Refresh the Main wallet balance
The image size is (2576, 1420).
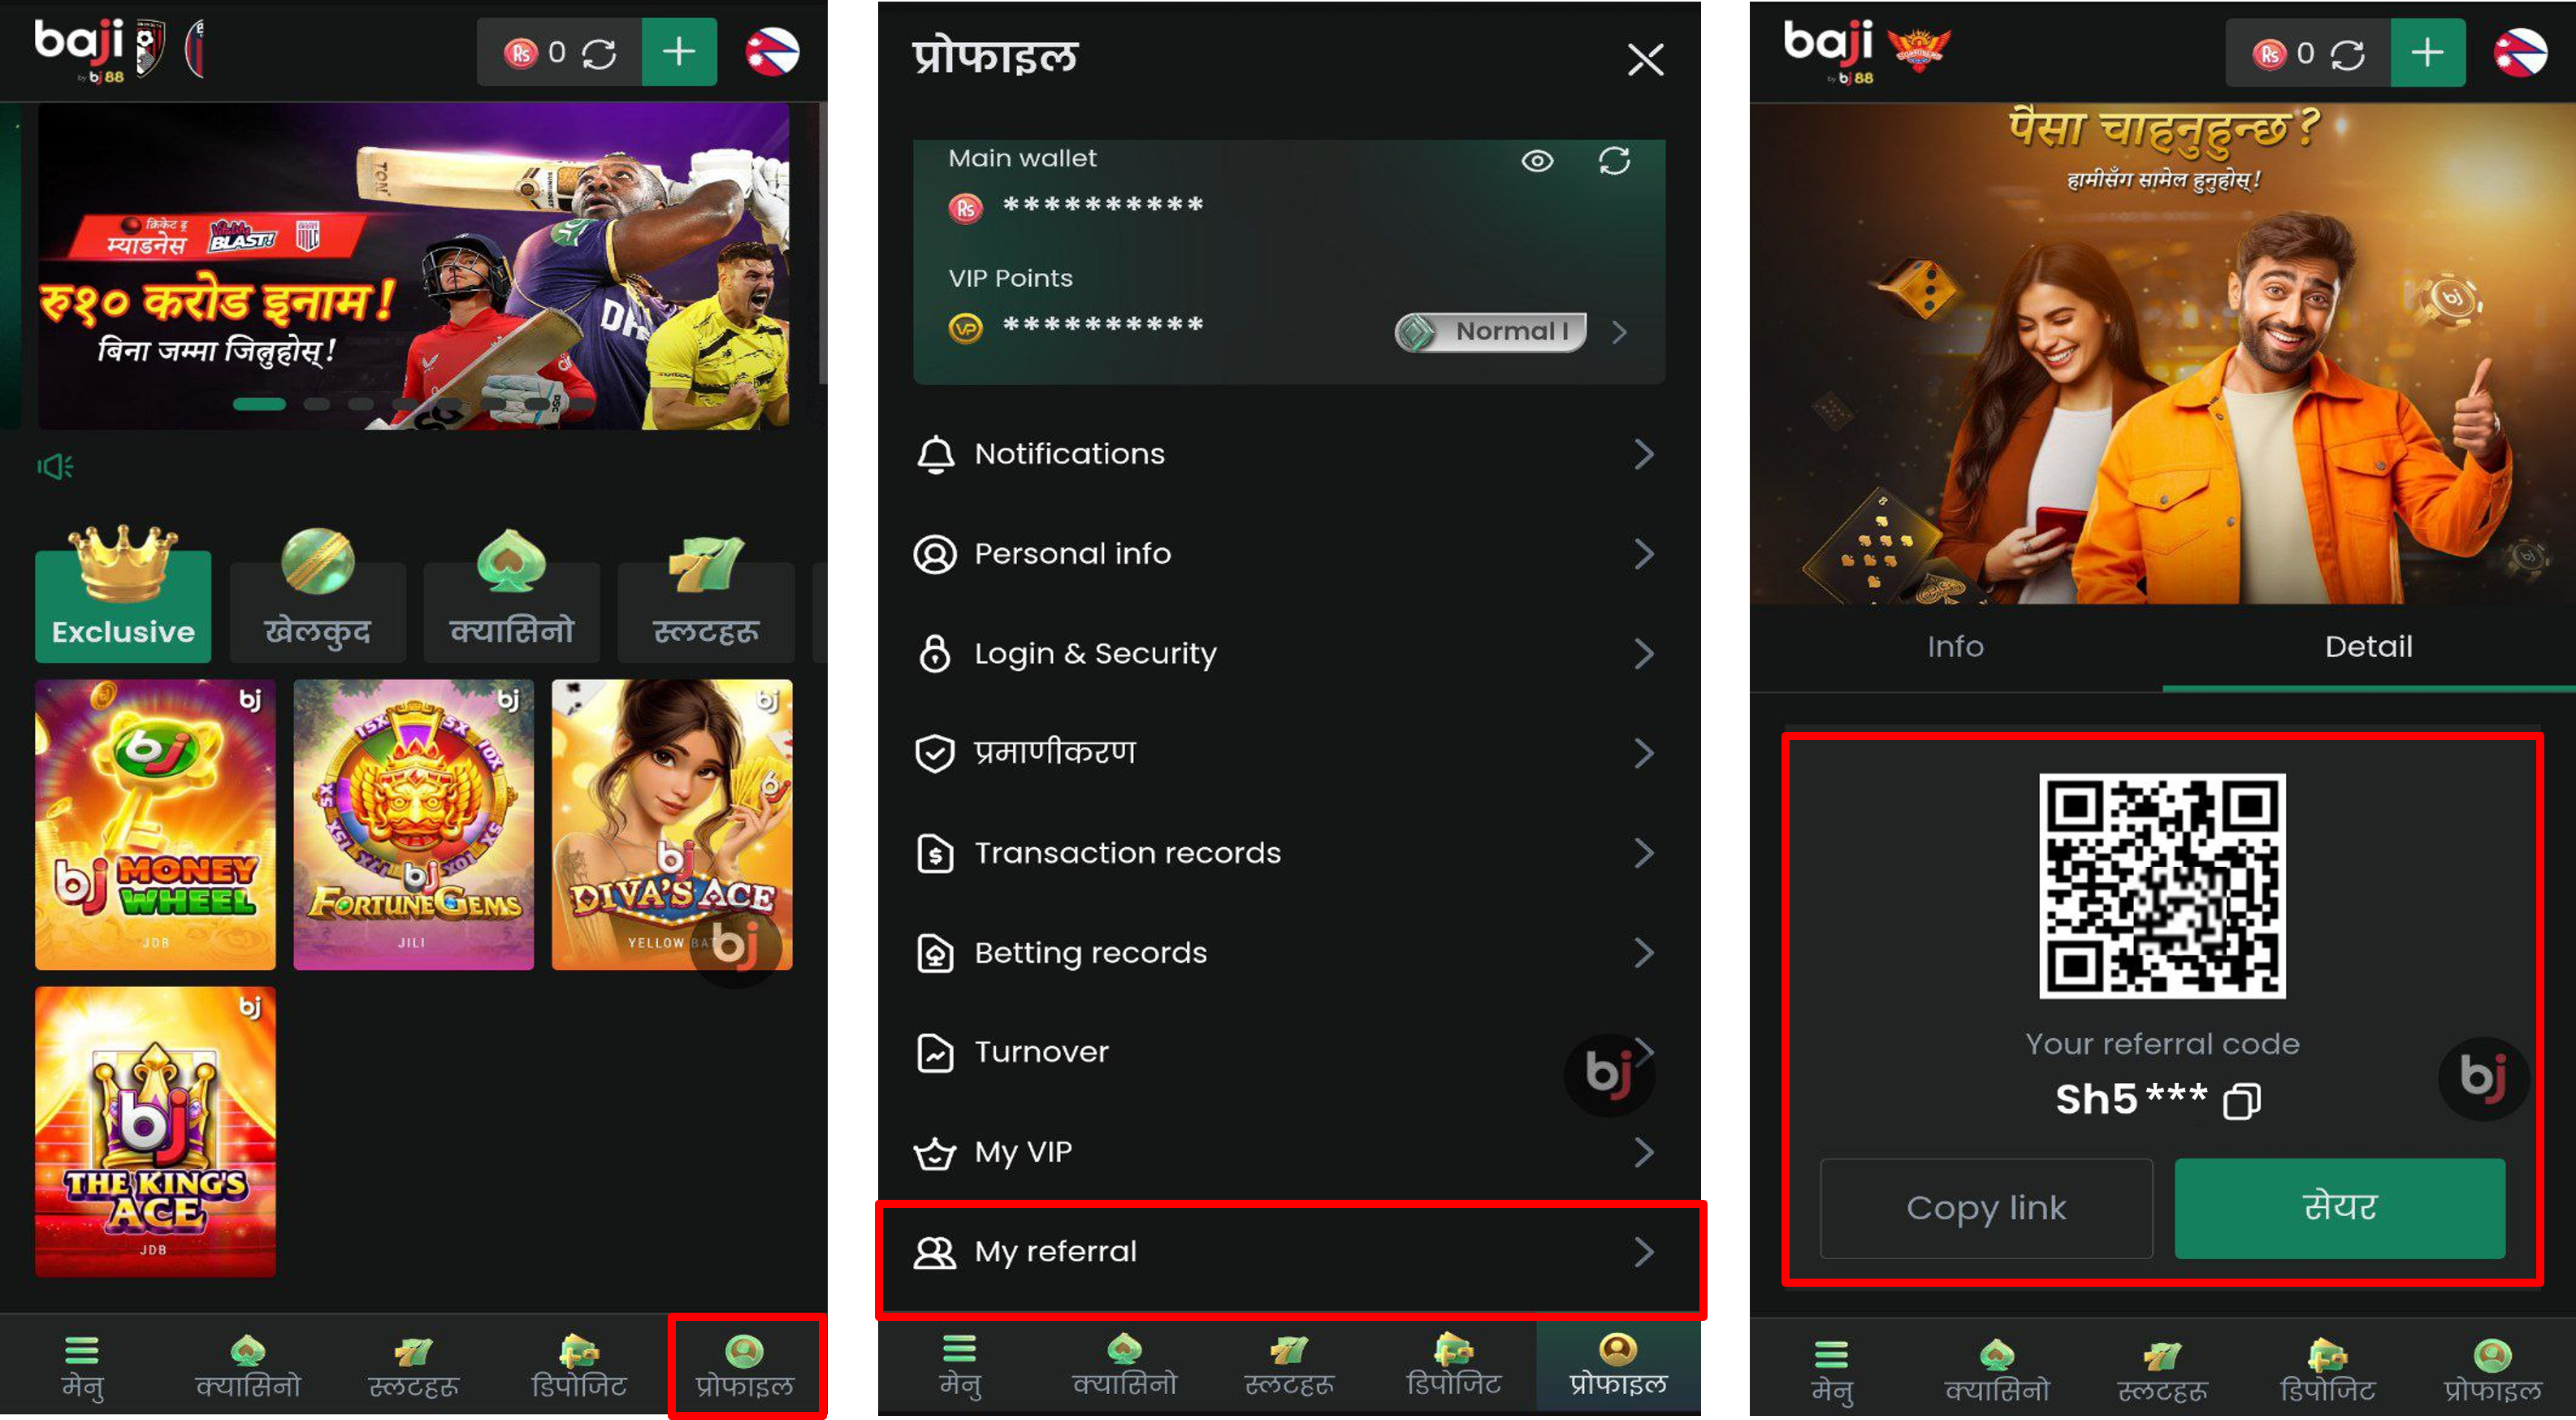click(1614, 161)
